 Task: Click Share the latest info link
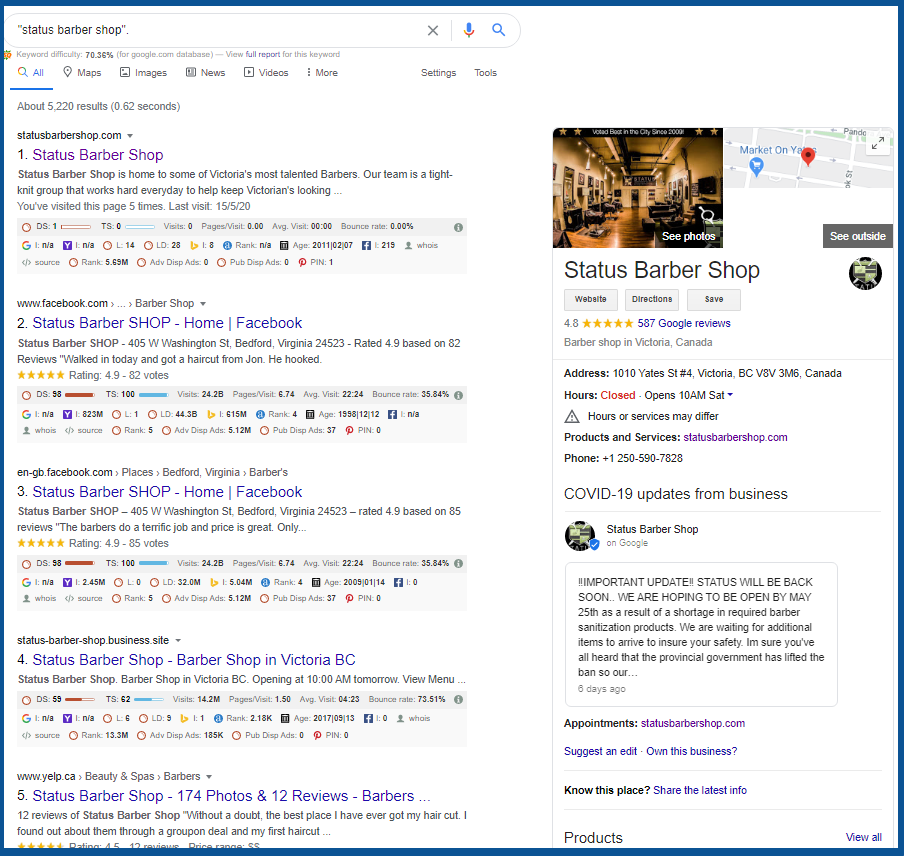coord(700,790)
